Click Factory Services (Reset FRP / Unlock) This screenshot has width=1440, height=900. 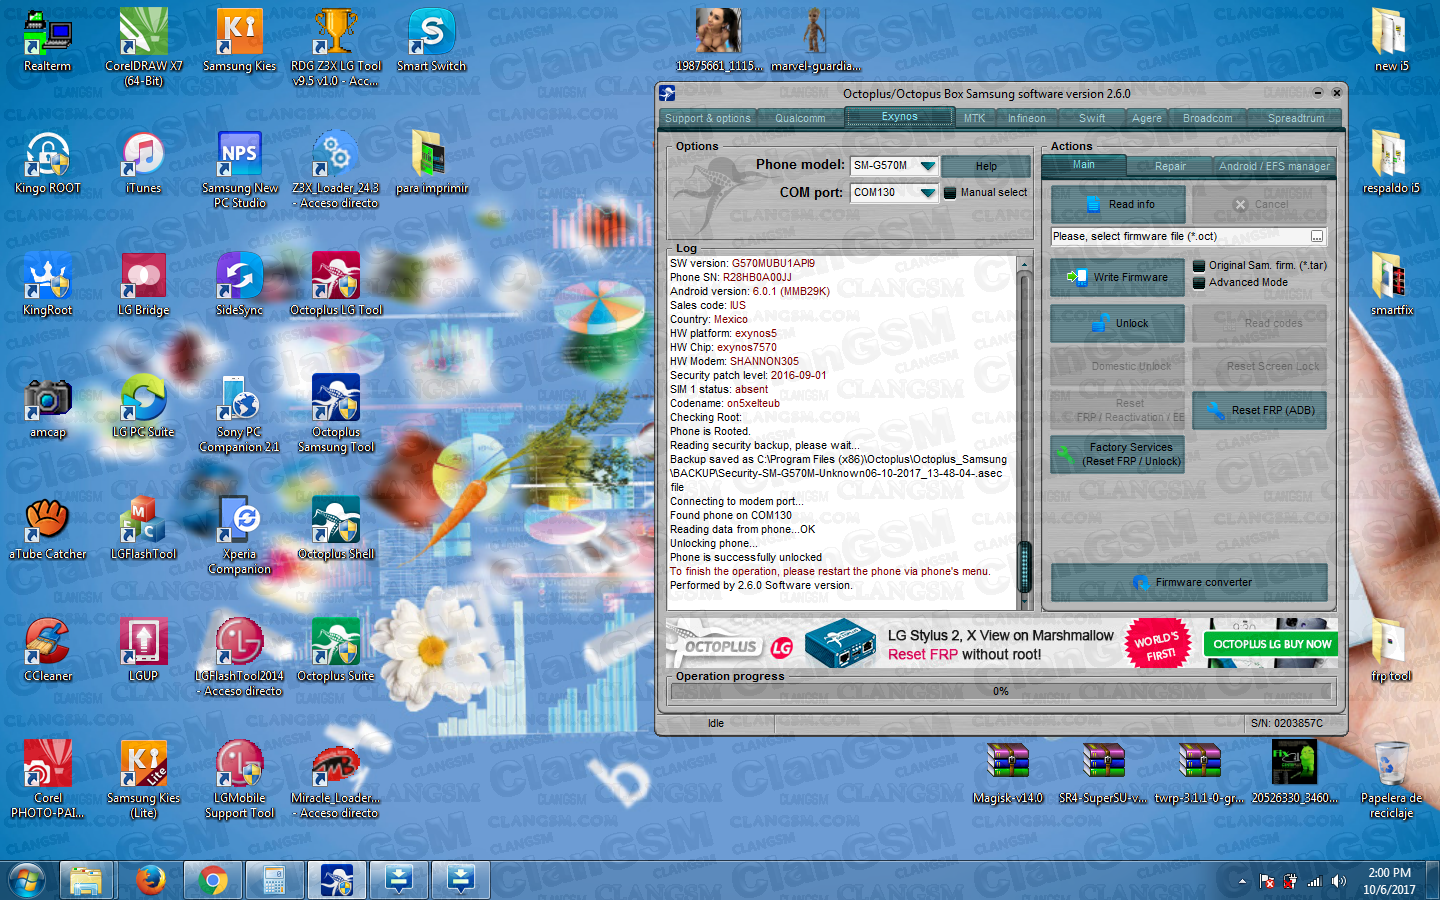click(x=1118, y=454)
